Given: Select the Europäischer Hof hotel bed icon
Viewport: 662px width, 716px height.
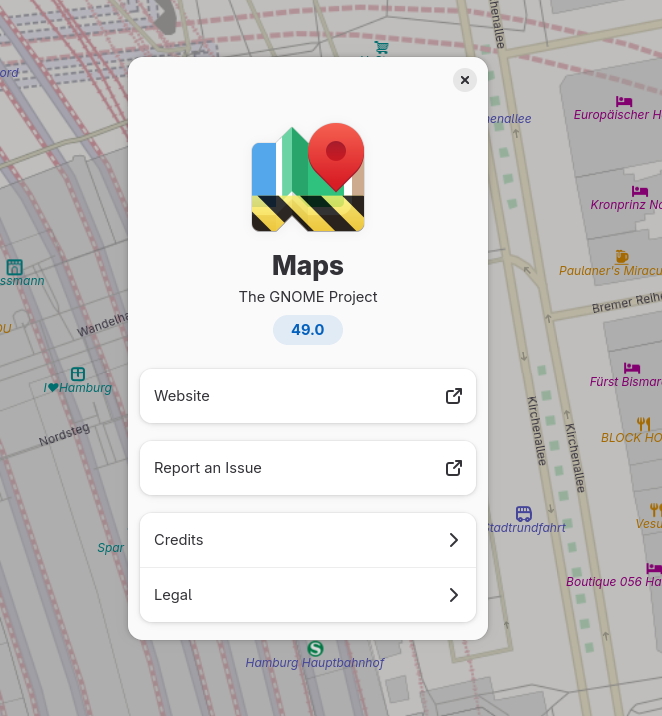Looking at the screenshot, I should (x=625, y=100).
